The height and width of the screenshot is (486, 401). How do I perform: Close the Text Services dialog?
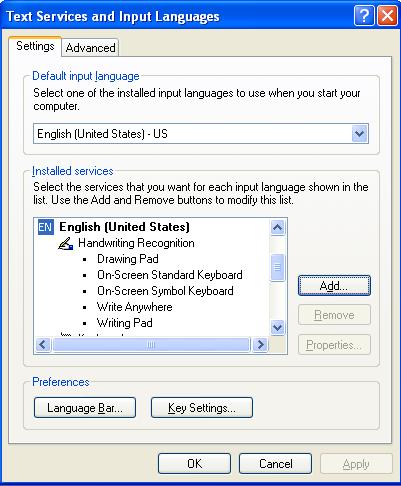click(x=387, y=15)
